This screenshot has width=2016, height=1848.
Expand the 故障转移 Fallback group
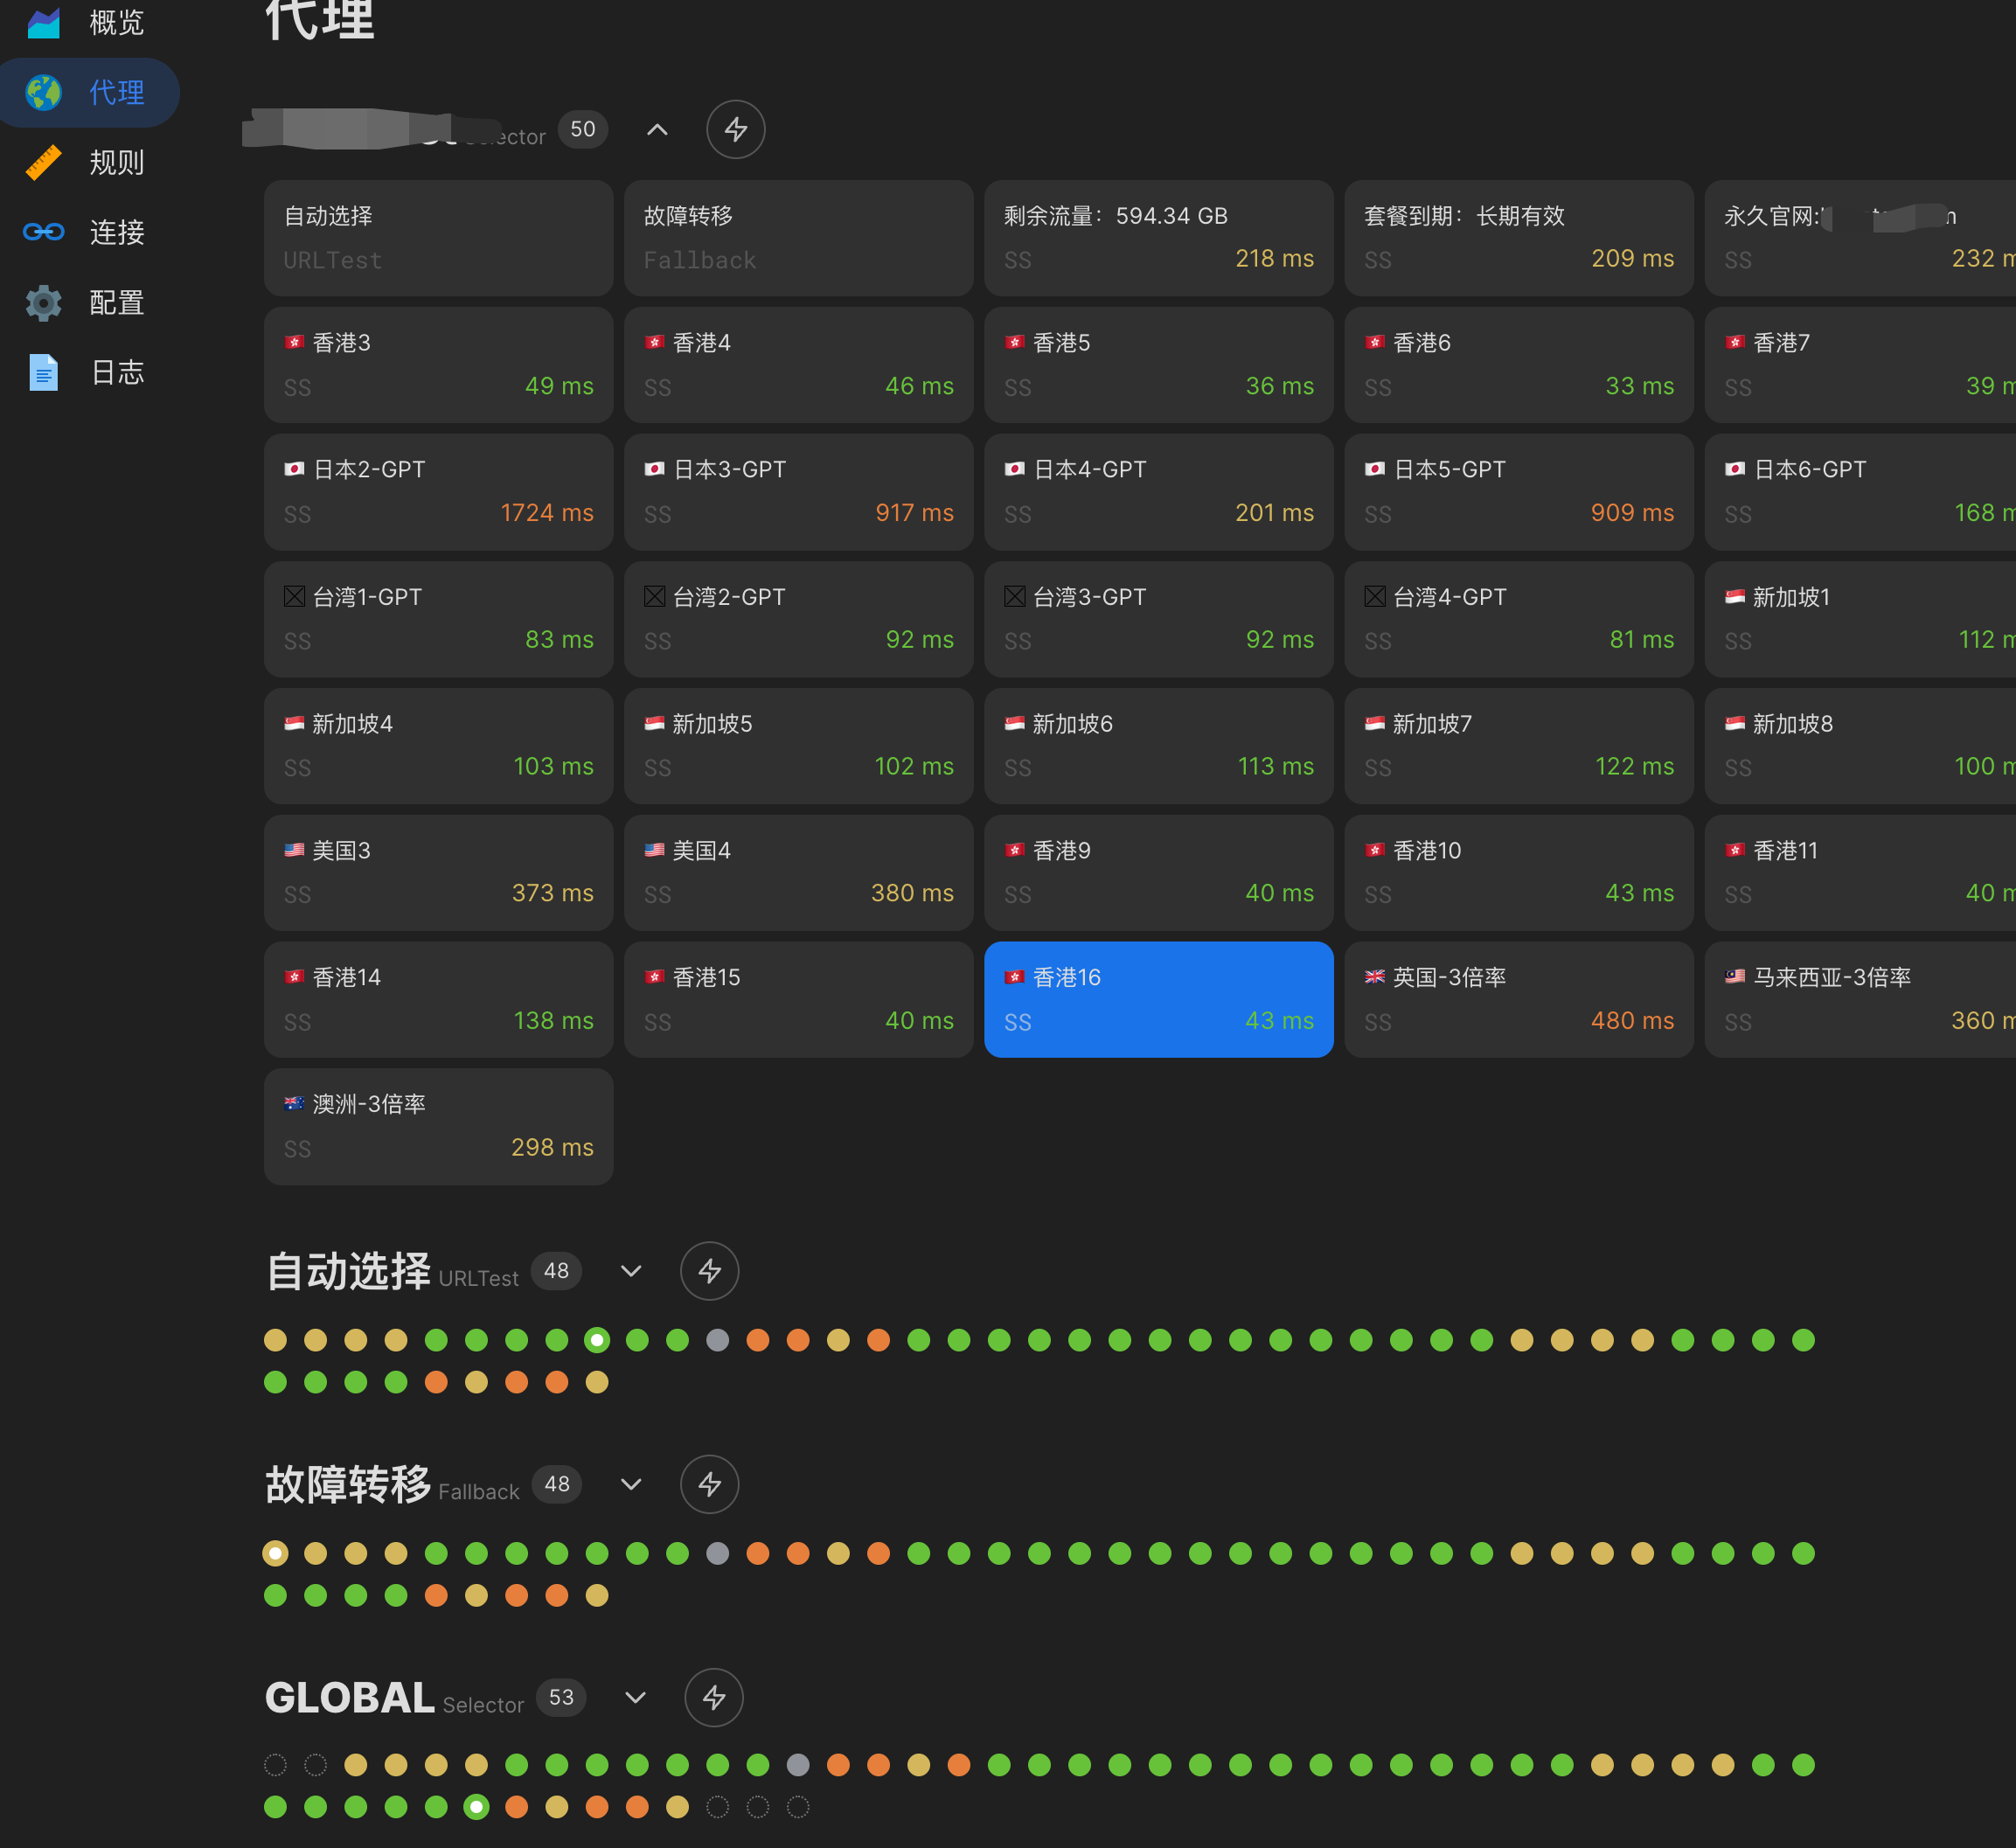point(631,1484)
